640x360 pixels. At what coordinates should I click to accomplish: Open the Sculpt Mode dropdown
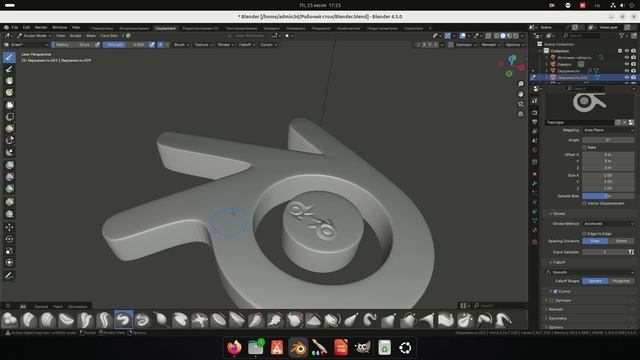coord(33,36)
